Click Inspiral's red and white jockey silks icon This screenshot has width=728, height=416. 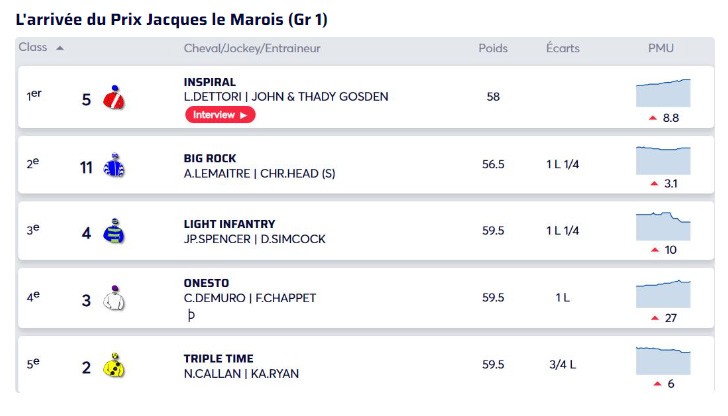114,98
